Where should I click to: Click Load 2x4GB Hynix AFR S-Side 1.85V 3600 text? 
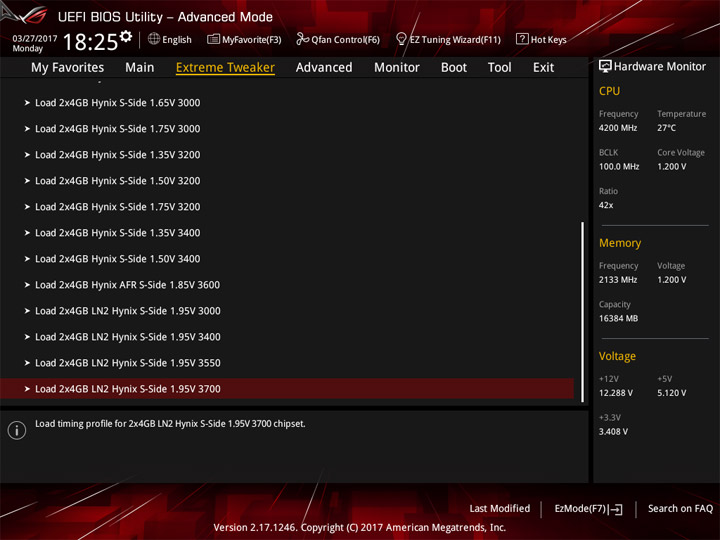tap(128, 285)
